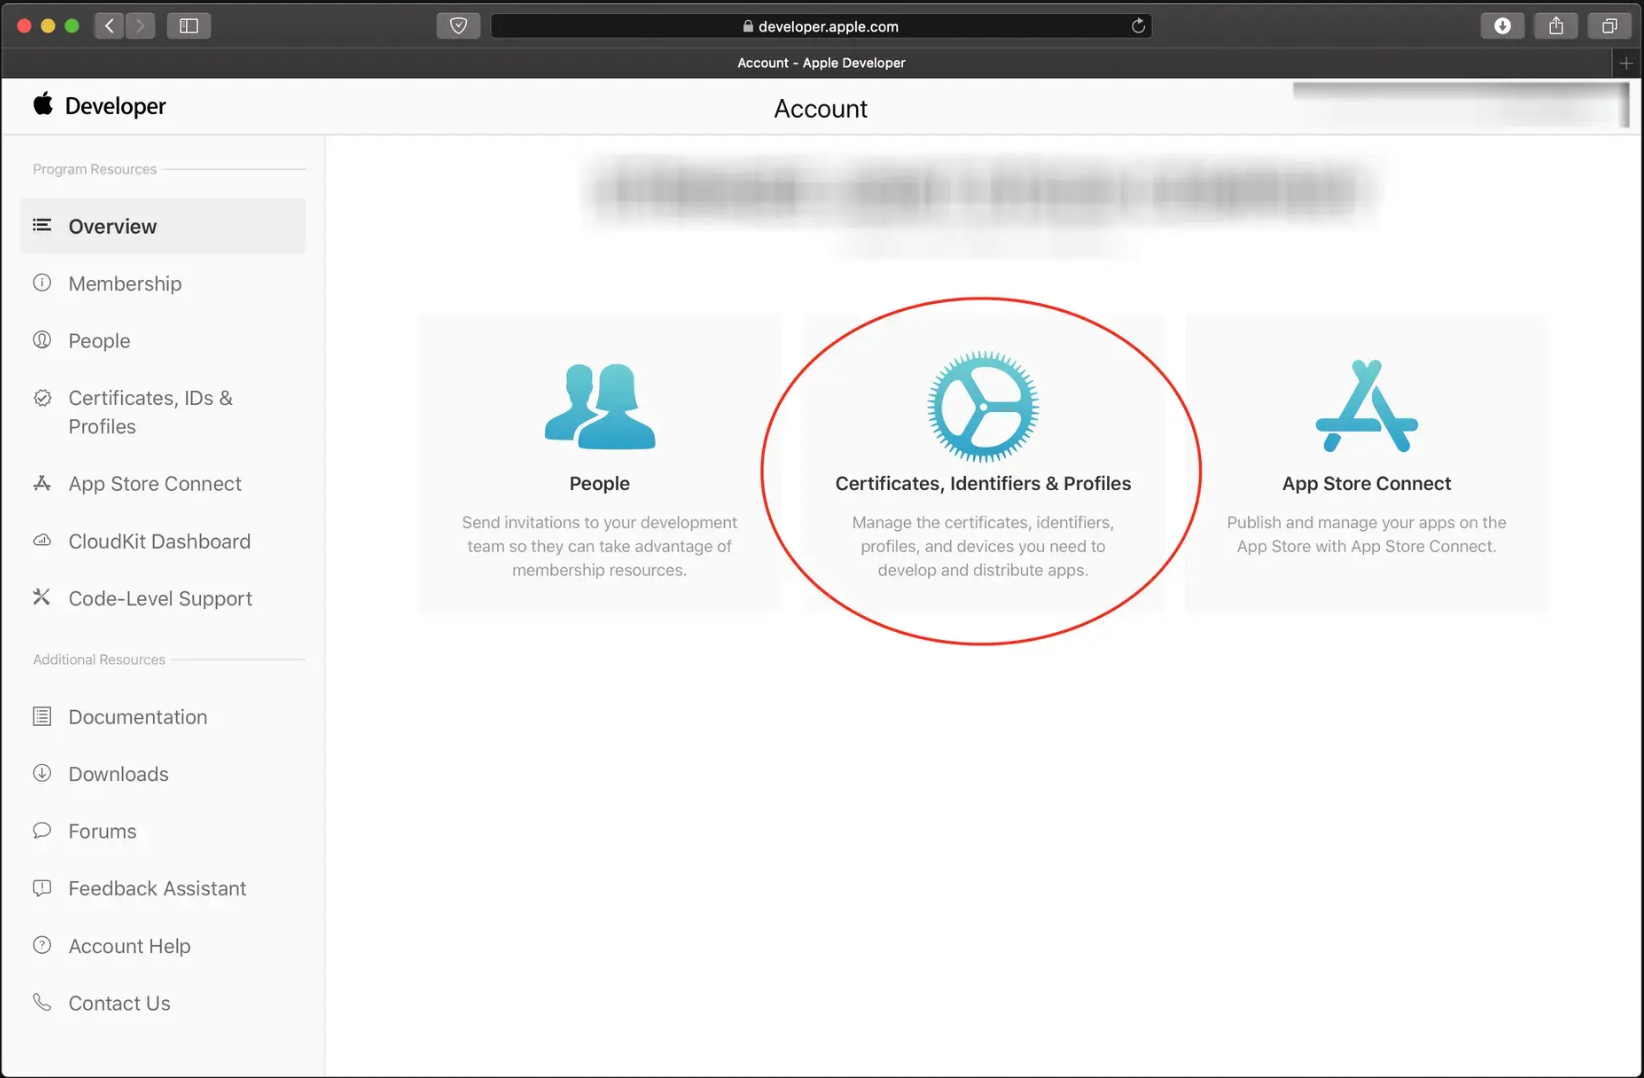Click the App Store Connect card heading

(x=1367, y=484)
